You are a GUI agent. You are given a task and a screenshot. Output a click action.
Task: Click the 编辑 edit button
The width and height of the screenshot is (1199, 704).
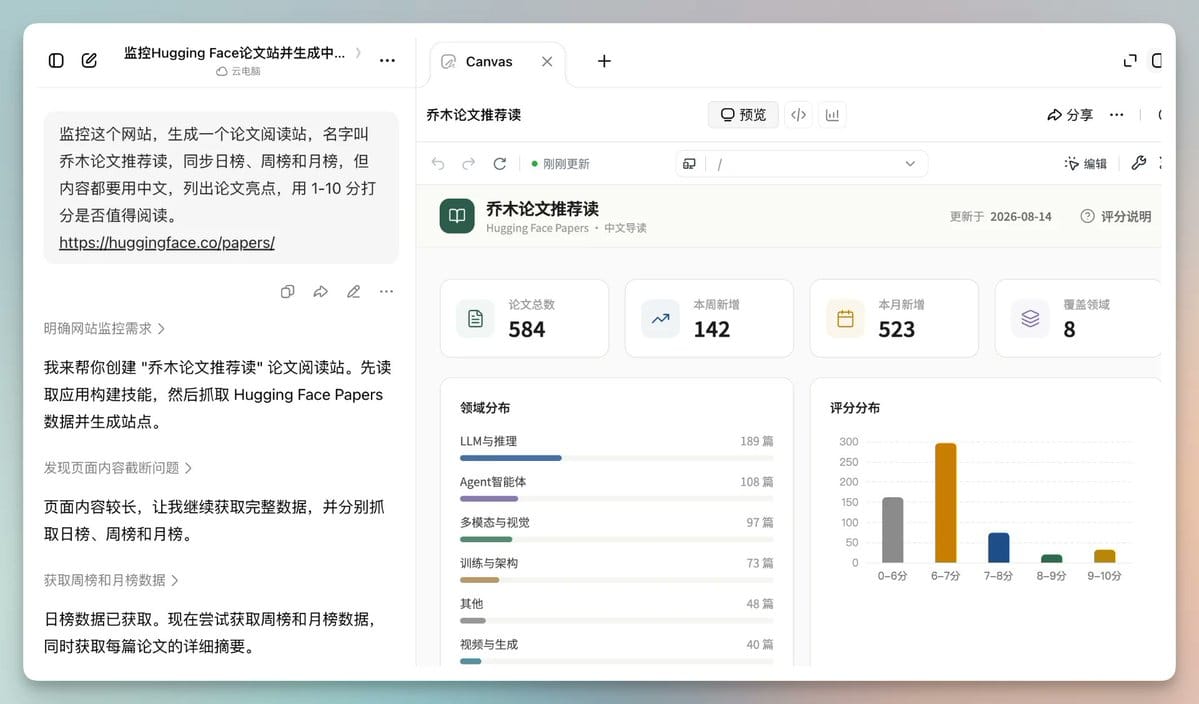coord(1085,164)
